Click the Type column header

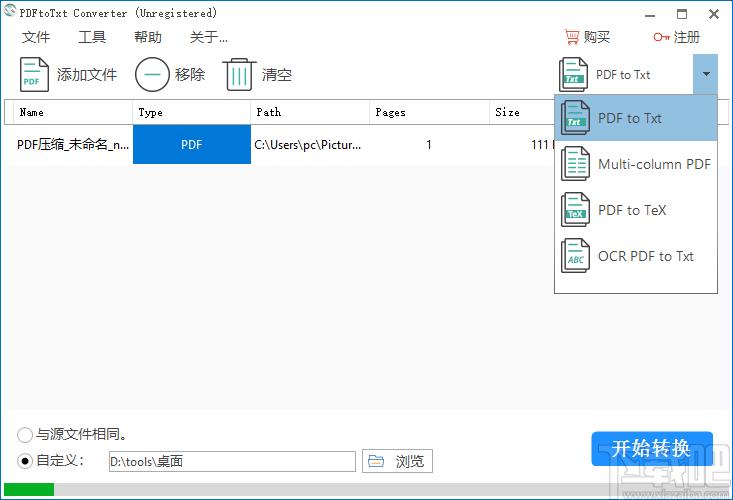192,112
